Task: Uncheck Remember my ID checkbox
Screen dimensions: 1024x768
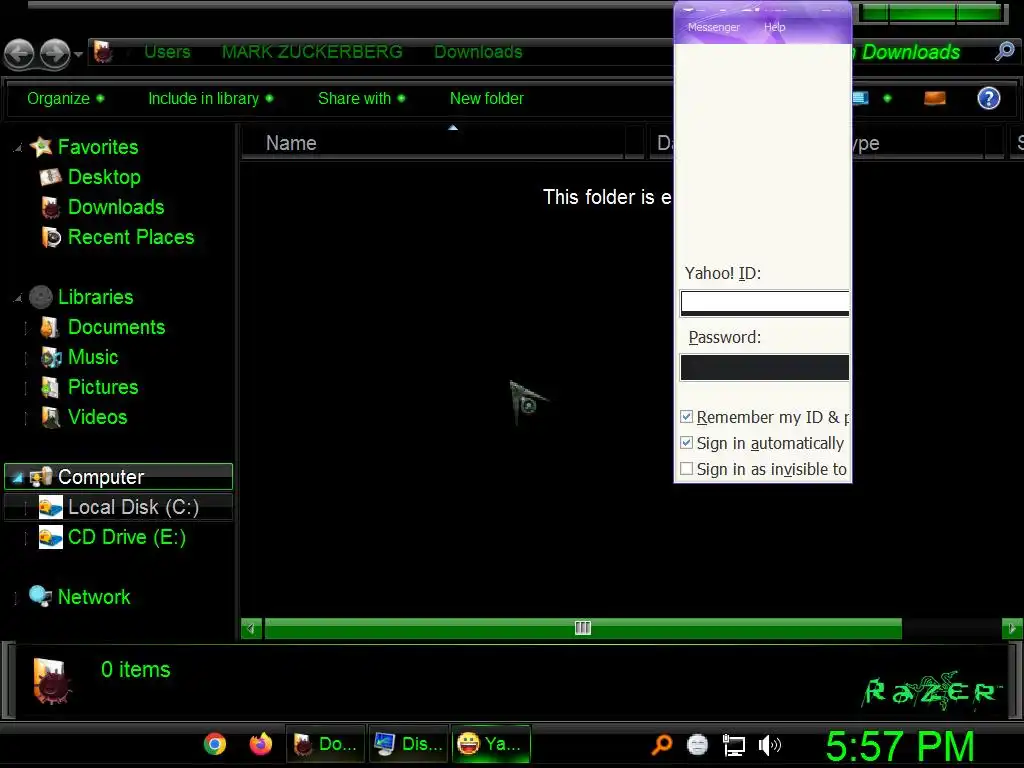Action: click(x=686, y=417)
